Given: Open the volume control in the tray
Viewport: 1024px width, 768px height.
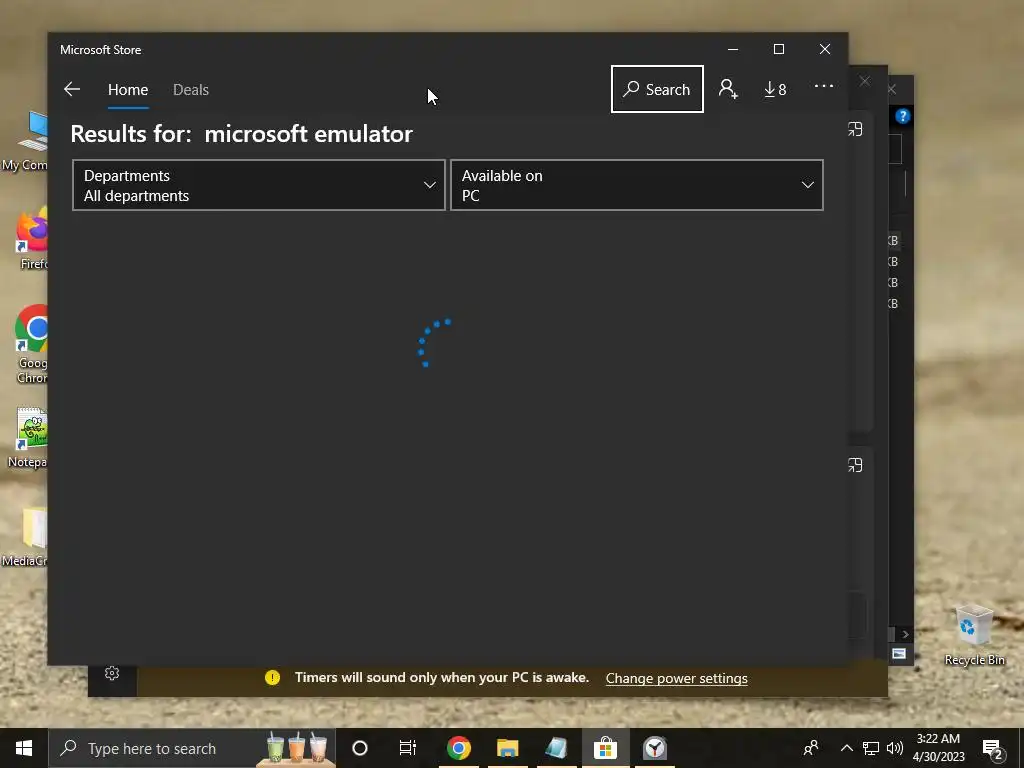Looking at the screenshot, I should 895,748.
